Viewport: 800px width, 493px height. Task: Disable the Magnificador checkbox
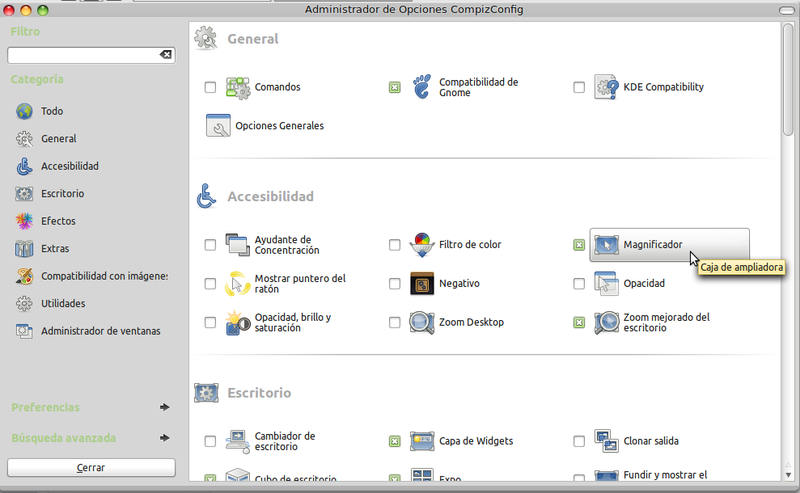579,245
